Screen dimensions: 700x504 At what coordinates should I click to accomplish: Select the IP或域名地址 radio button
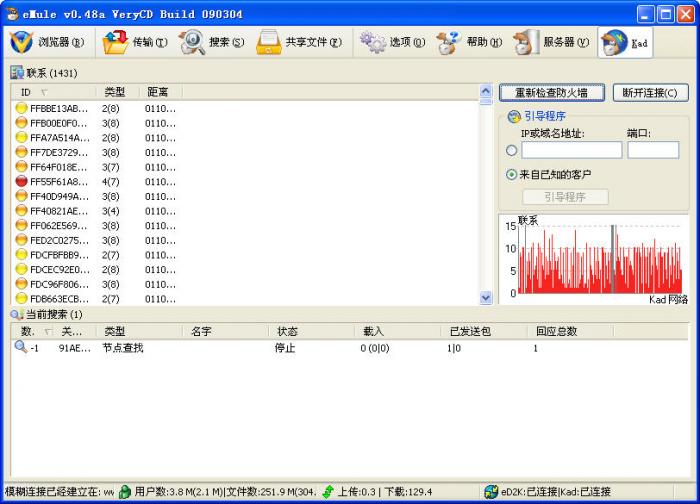(x=512, y=151)
